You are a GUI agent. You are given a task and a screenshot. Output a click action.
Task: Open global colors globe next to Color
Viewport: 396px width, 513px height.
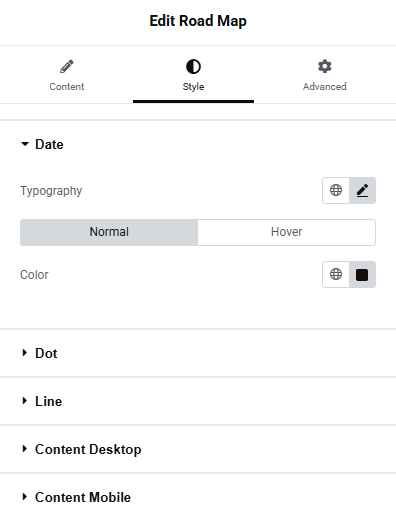pyautogui.click(x=336, y=274)
